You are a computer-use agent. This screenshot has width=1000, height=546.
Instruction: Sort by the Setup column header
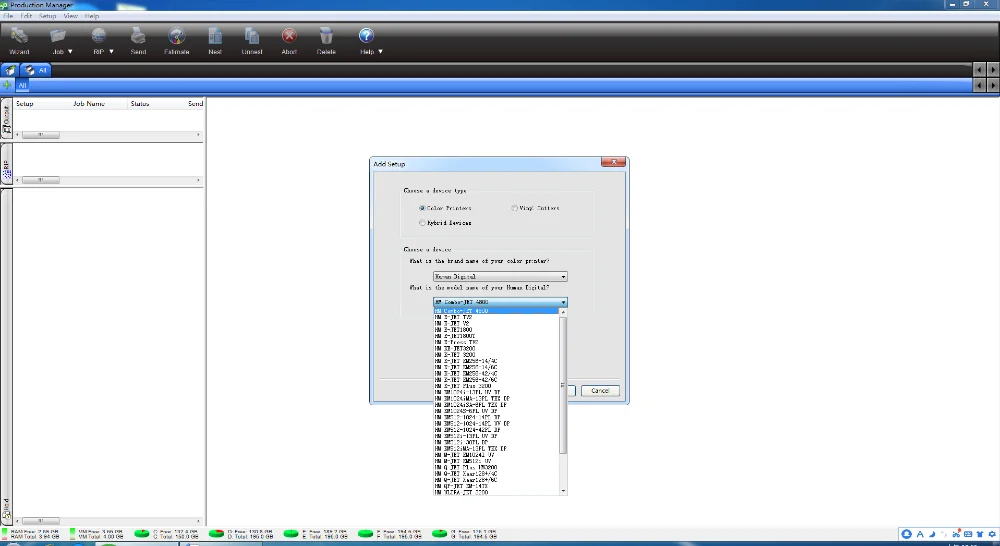point(24,103)
